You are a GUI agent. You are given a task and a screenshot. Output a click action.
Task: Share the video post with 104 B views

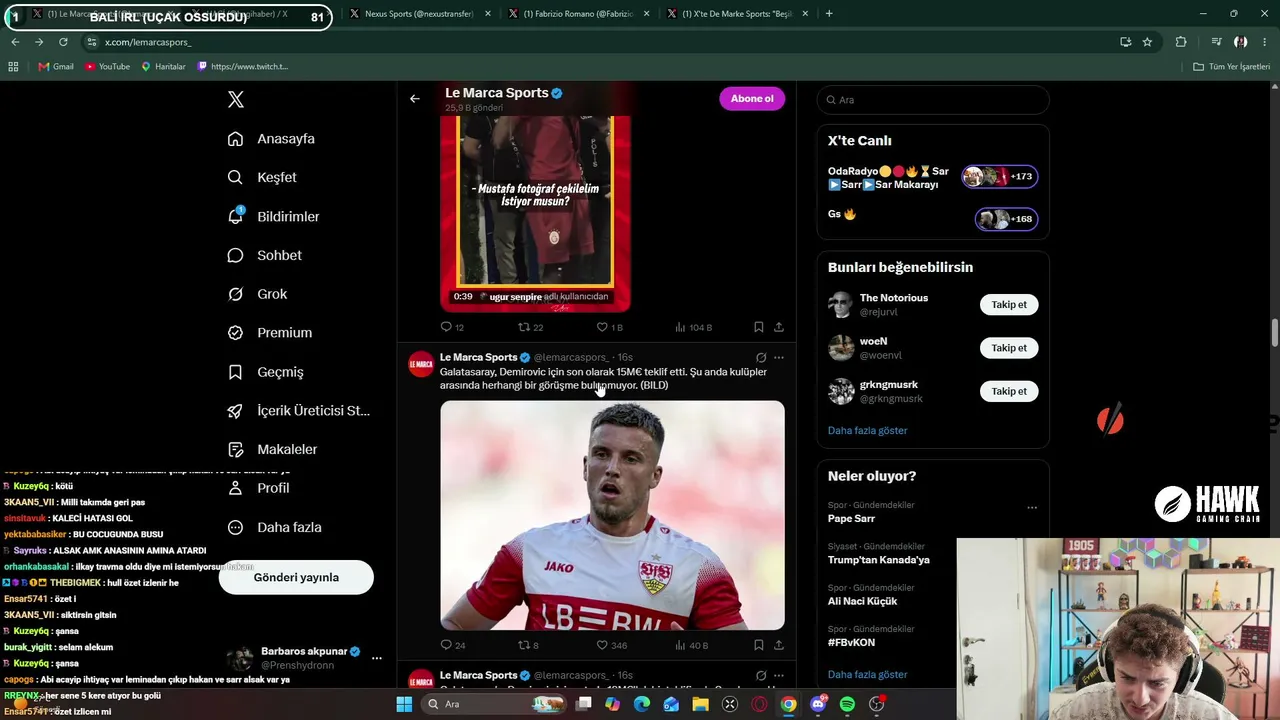(x=779, y=327)
